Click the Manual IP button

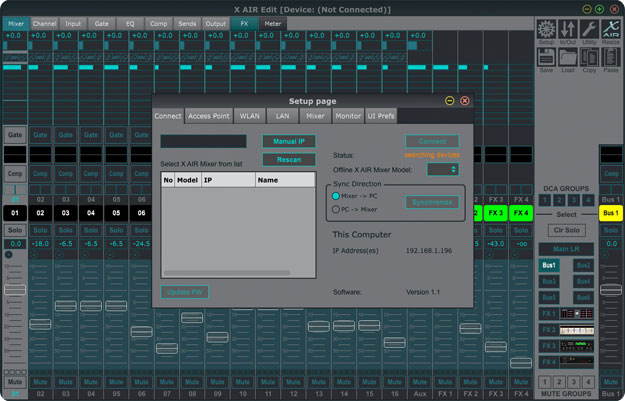pos(289,141)
